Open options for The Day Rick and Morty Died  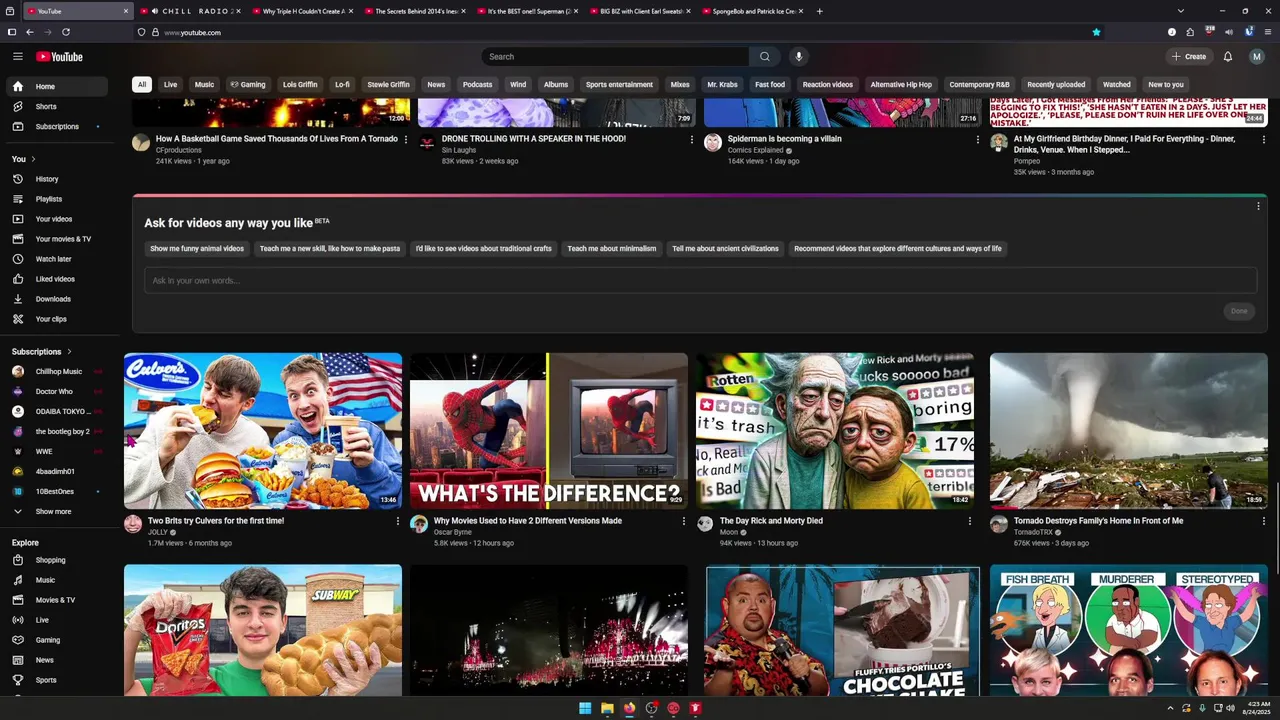coord(969,521)
